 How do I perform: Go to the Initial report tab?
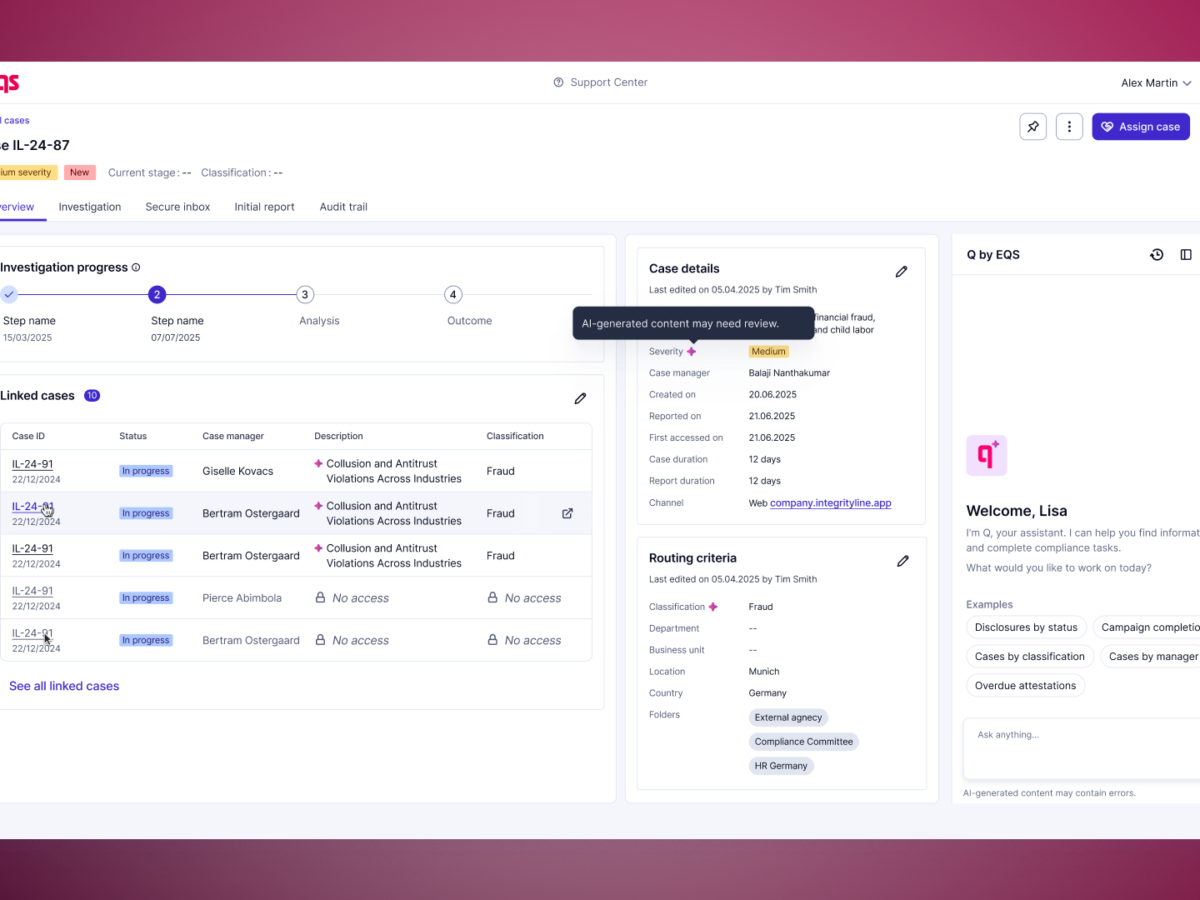click(265, 207)
